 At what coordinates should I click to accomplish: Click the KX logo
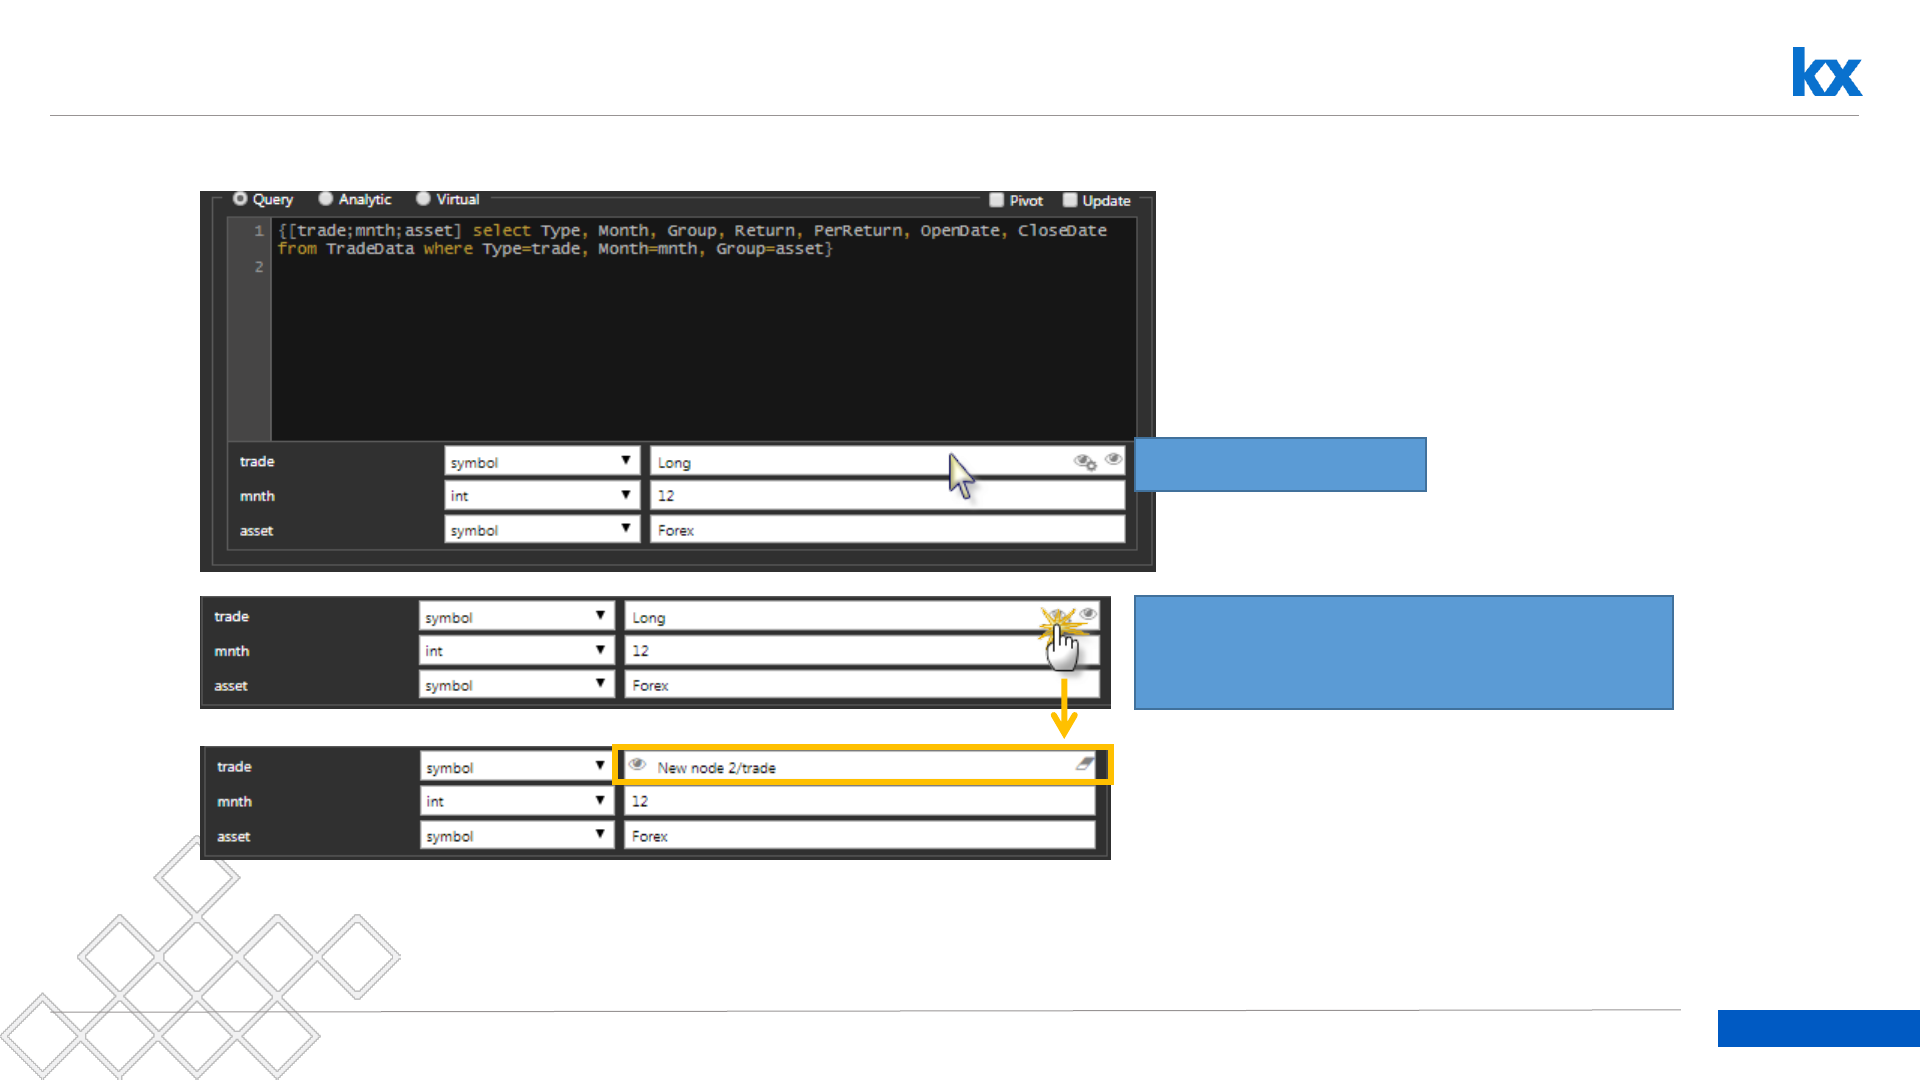(1826, 72)
